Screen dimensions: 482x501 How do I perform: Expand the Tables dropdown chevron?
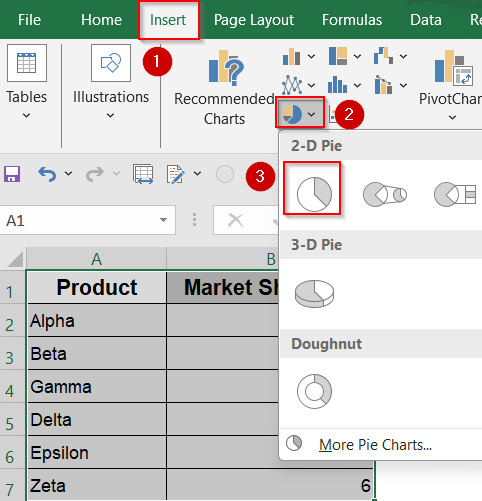26,116
